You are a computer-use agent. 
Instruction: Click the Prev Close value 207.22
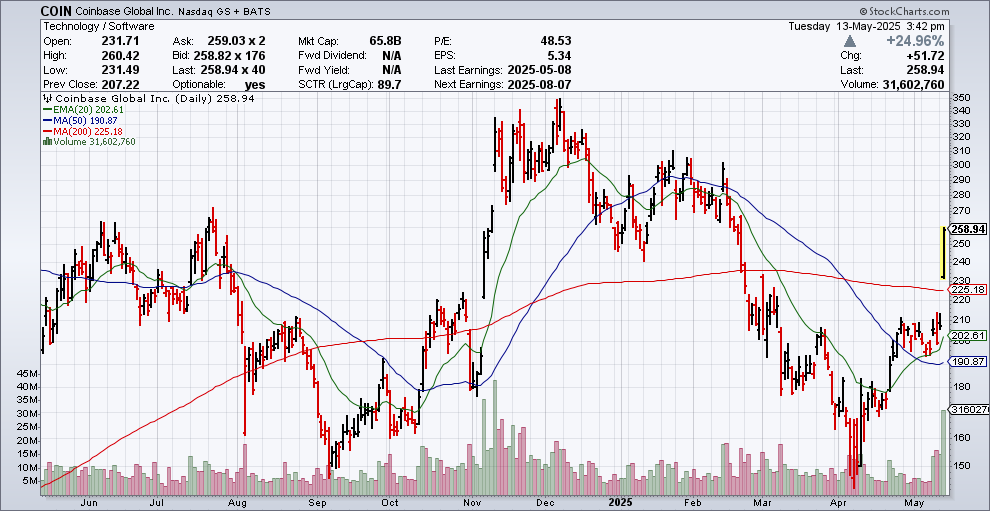click(x=122, y=85)
